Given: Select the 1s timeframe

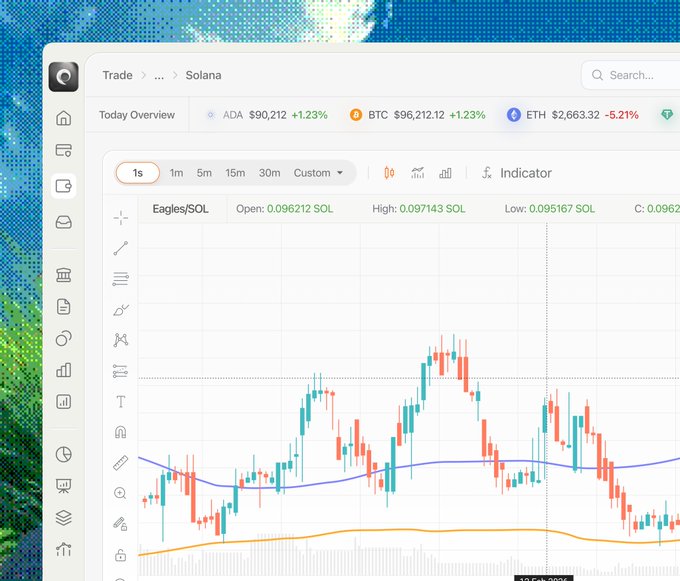Looking at the screenshot, I should tap(137, 173).
